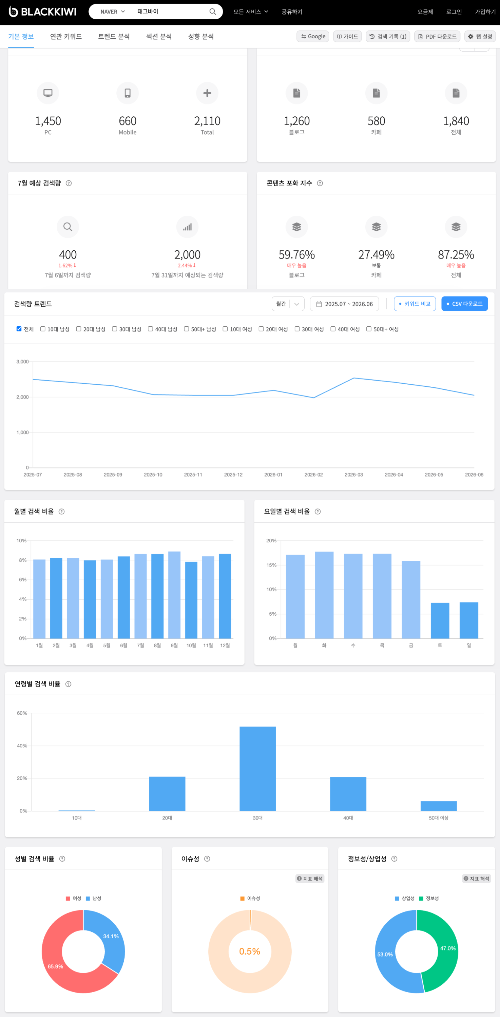Enable the 40대 남성 checkbox
This screenshot has height=1017, width=500.
click(x=150, y=329)
